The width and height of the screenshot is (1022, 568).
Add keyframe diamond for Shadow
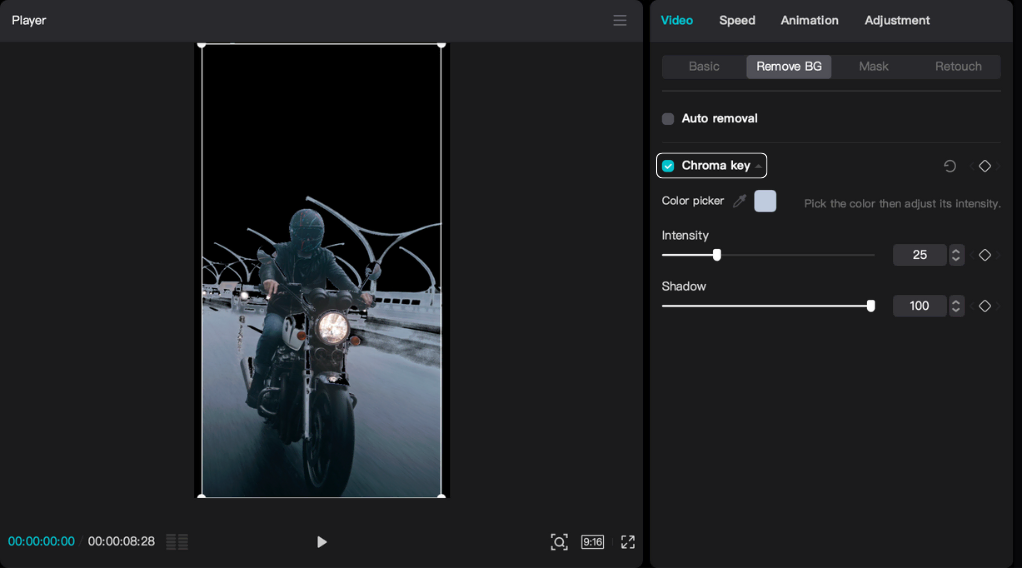pyautogui.click(x=985, y=306)
